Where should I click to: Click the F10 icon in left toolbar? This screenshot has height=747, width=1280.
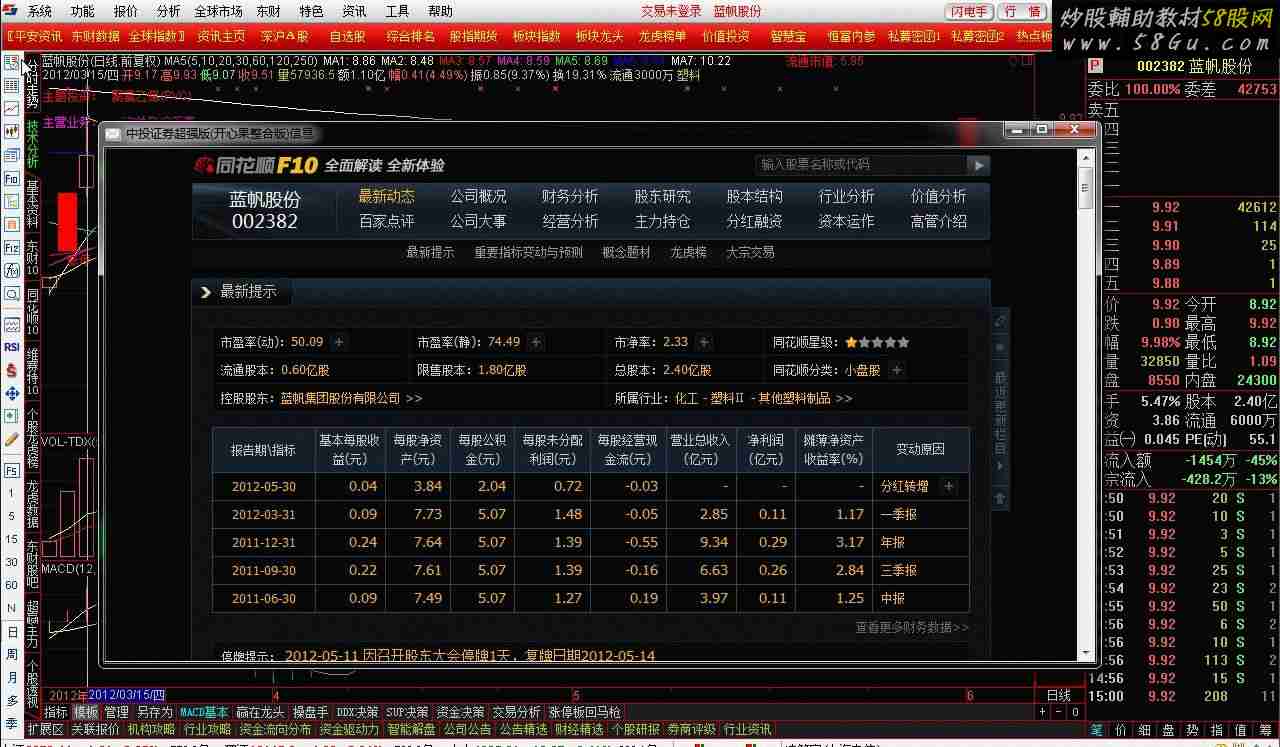[x=12, y=178]
